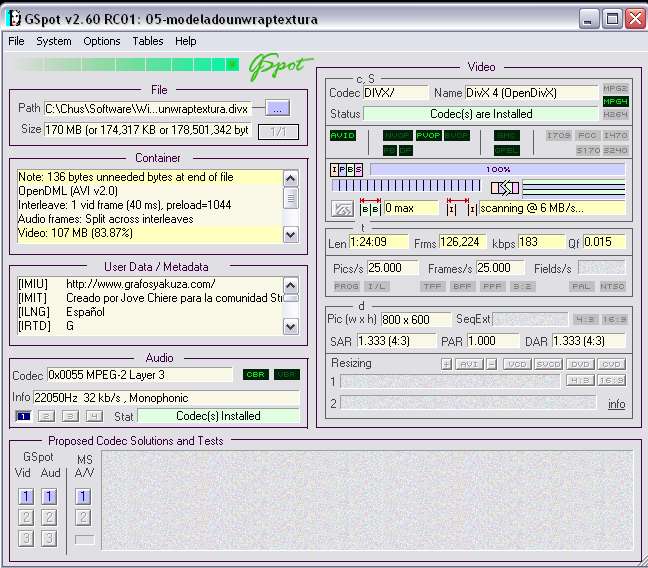Click the striped frame sequence bar
Image resolution: width=648 pixels, height=568 pixels.
pyautogui.click(x=406, y=185)
